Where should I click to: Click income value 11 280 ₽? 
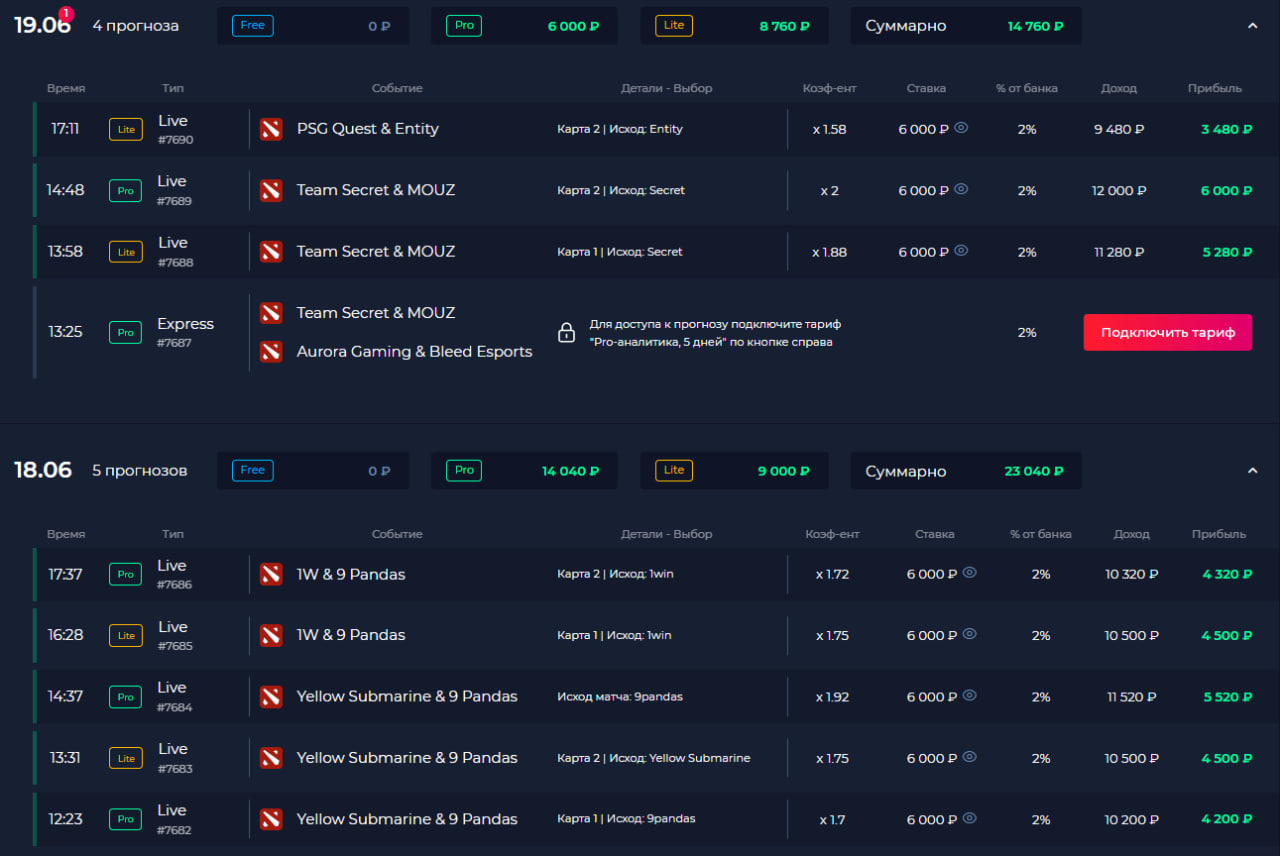[x=1120, y=252]
